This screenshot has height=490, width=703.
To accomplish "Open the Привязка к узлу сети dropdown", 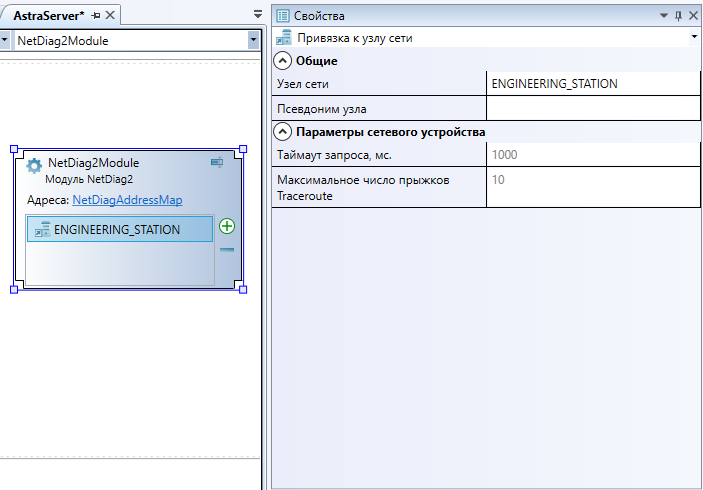I will [x=694, y=37].
